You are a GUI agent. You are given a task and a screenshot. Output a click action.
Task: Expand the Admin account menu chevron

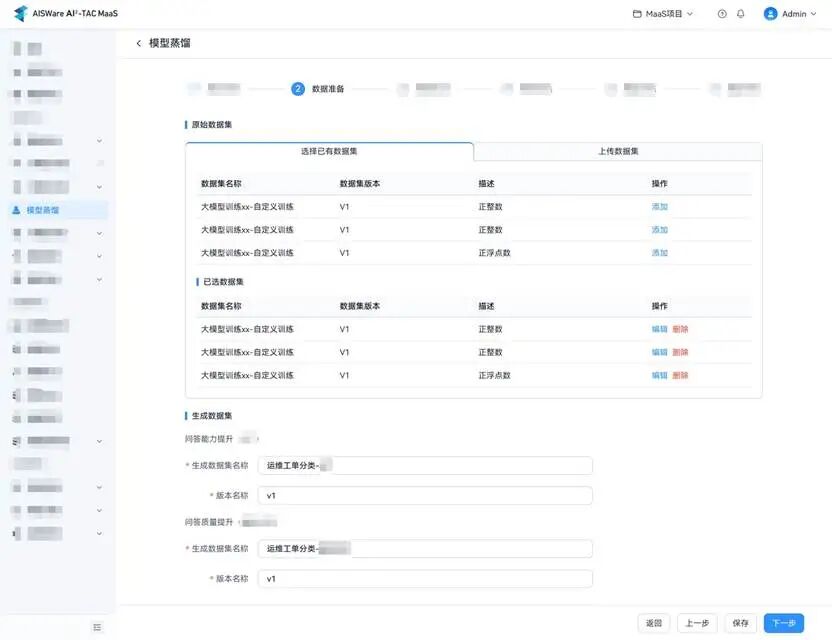point(813,14)
